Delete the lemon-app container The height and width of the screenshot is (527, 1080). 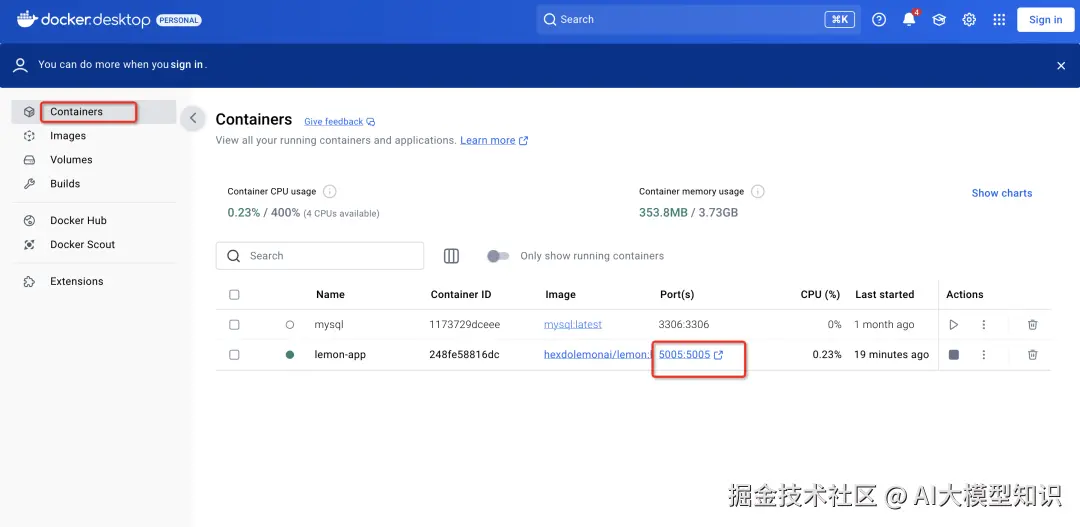point(1032,355)
